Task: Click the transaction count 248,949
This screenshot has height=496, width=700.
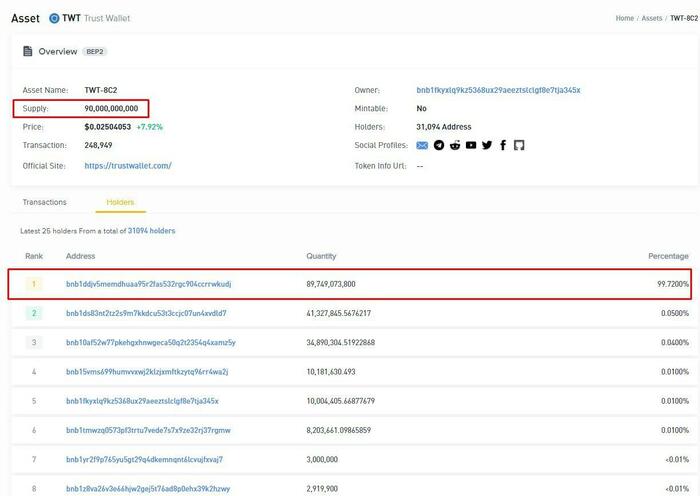Action: pos(98,146)
